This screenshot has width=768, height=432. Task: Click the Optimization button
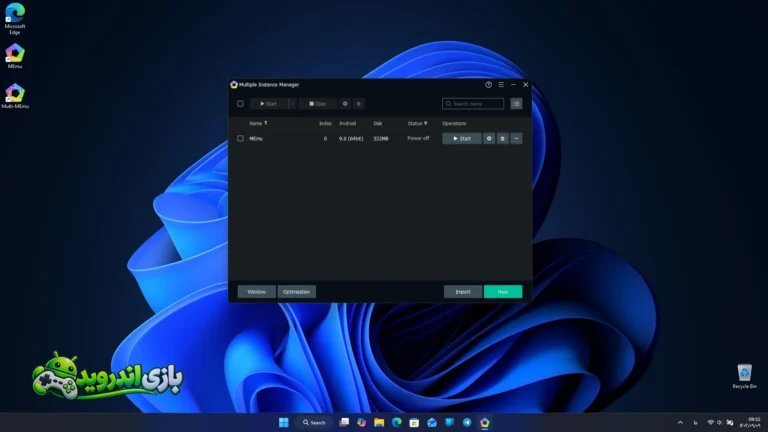click(296, 292)
